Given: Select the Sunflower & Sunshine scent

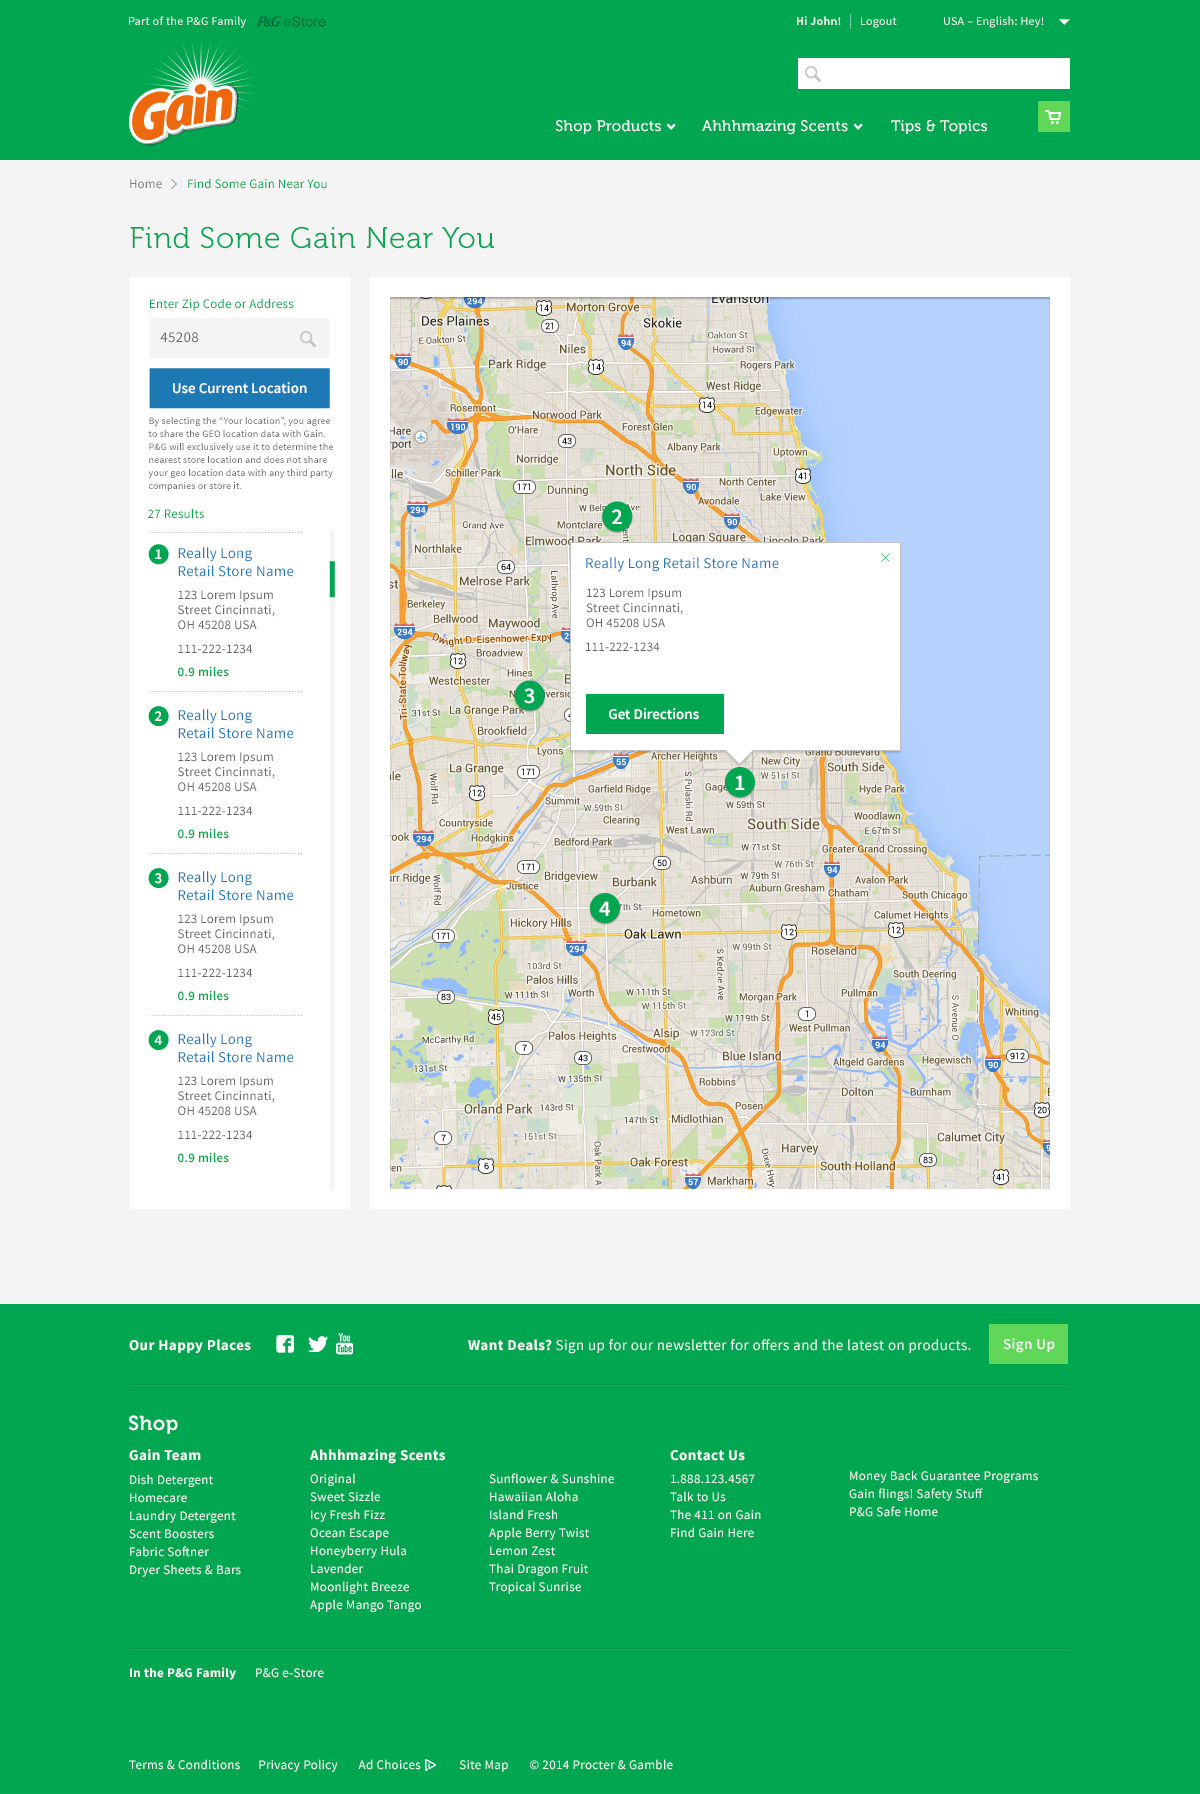Looking at the screenshot, I should click(552, 1479).
